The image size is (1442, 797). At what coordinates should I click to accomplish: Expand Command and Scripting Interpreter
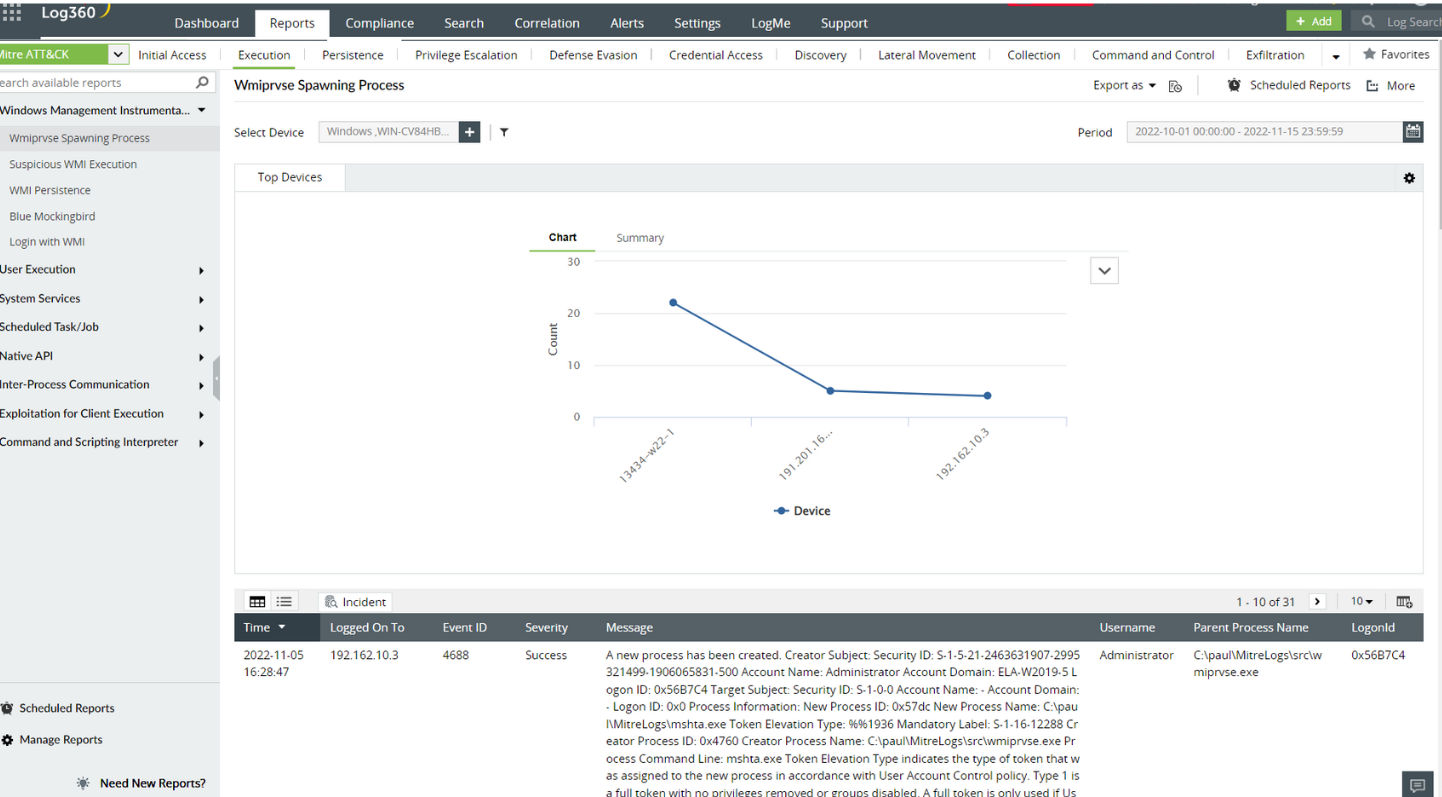click(x=201, y=443)
